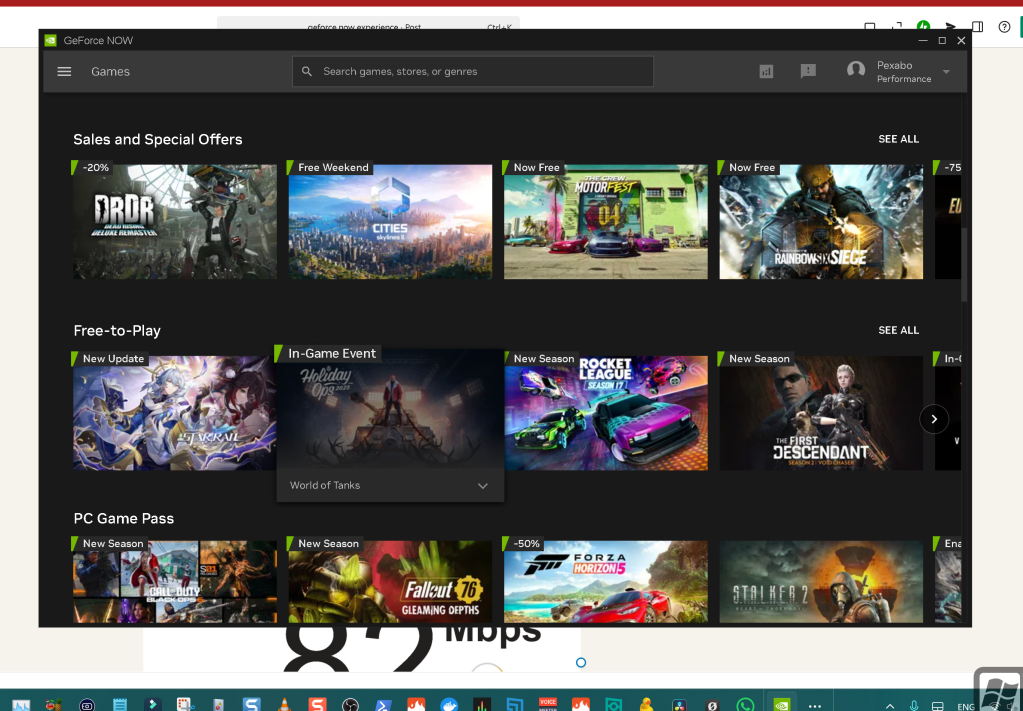The height and width of the screenshot is (711, 1023).
Task: Click the GeForce NOW vertical scrollbar
Action: 964,264
